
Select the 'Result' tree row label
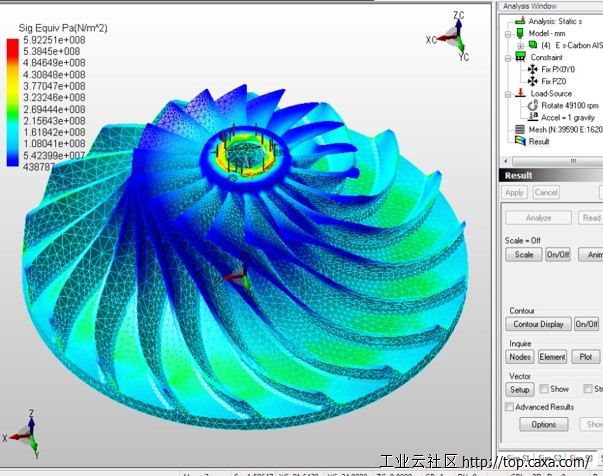click(x=539, y=141)
